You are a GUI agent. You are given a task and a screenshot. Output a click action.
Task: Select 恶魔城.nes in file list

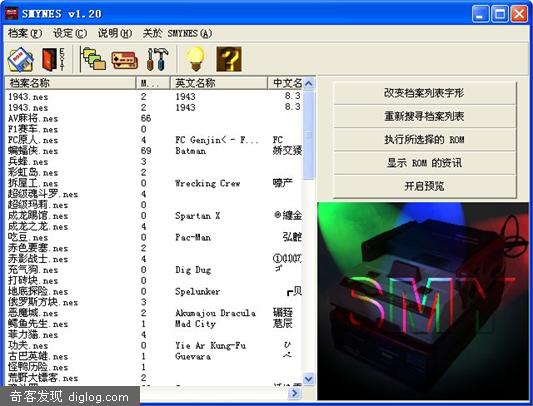[x=33, y=313]
